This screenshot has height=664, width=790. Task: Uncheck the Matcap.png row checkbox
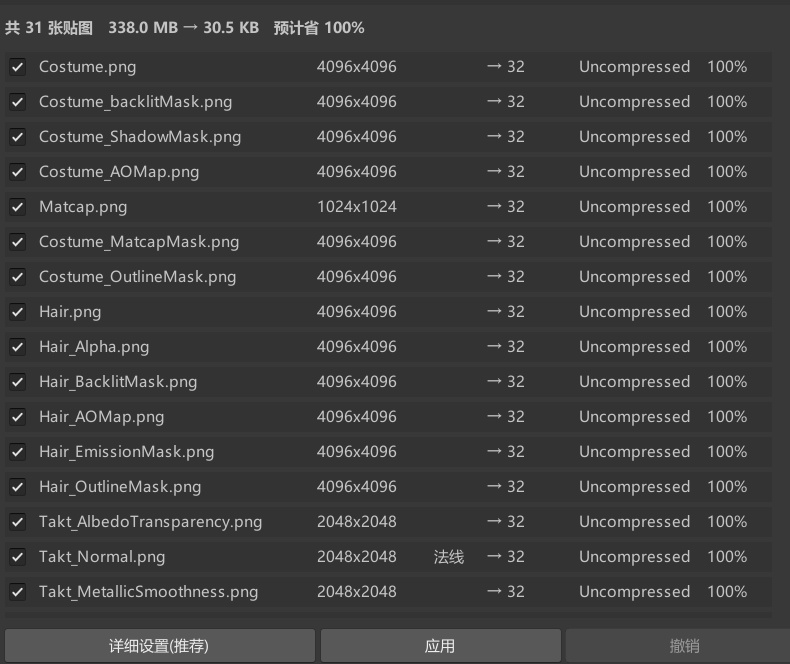(x=18, y=207)
